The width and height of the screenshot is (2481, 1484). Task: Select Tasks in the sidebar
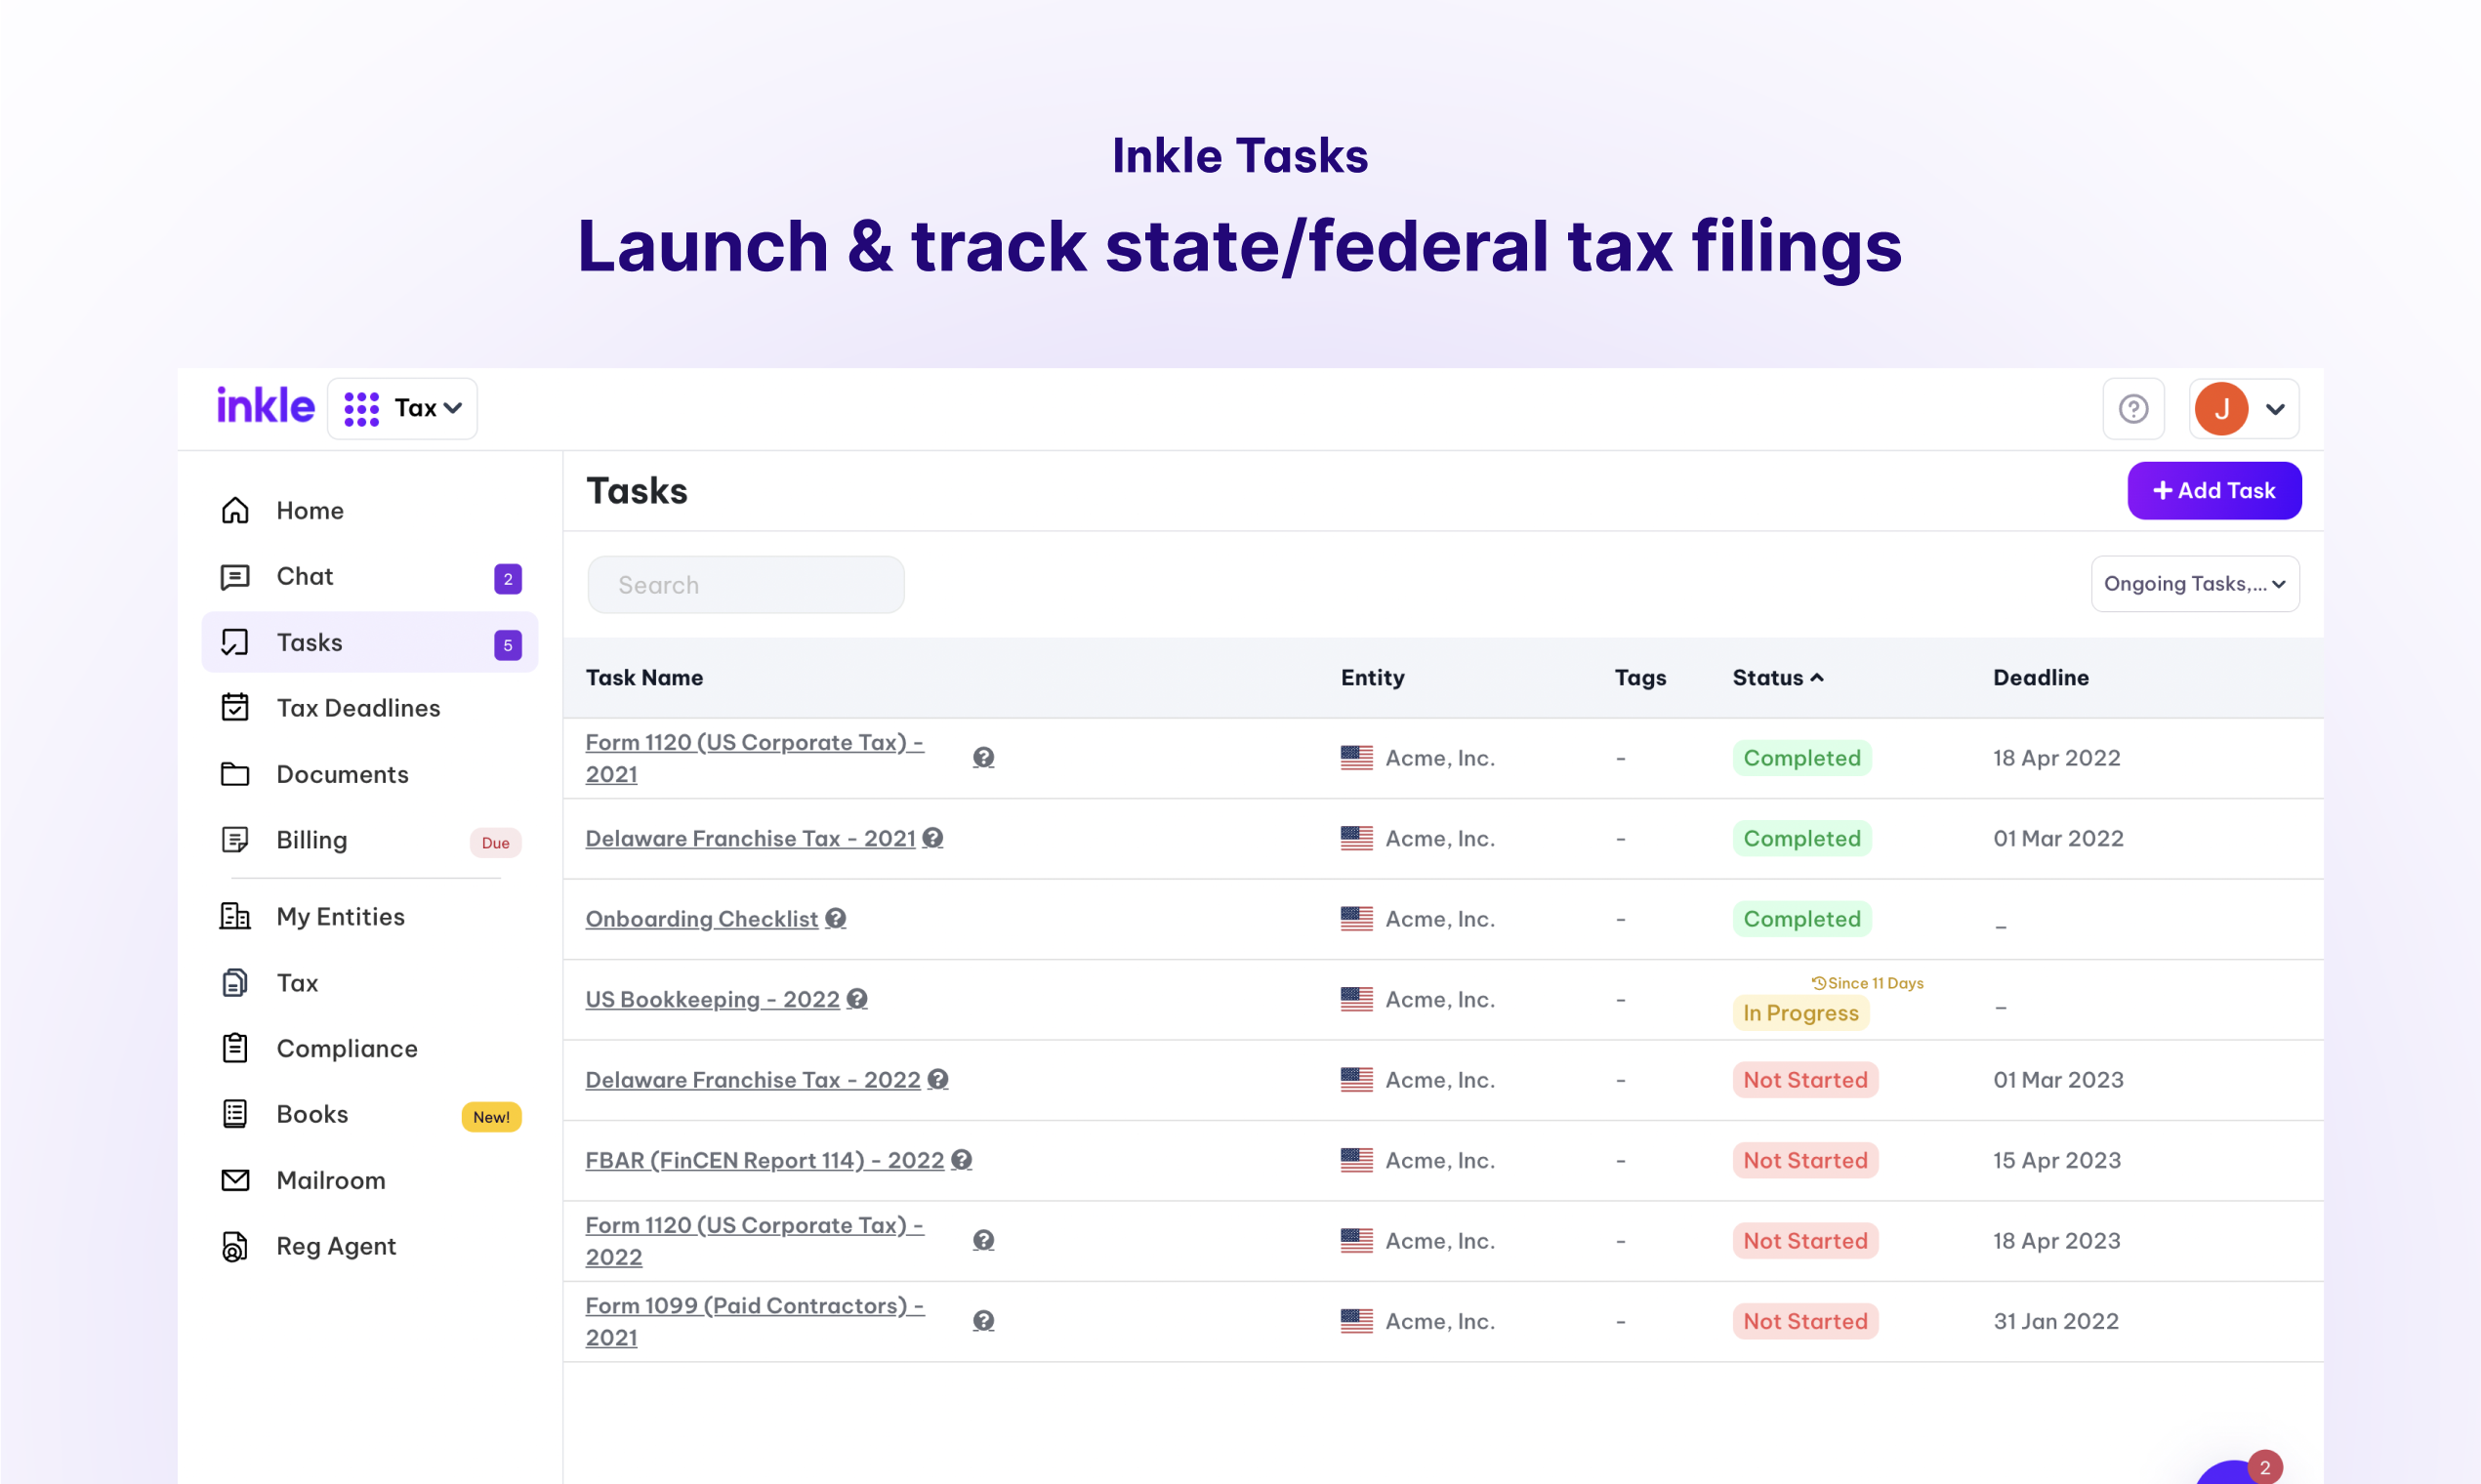(369, 643)
